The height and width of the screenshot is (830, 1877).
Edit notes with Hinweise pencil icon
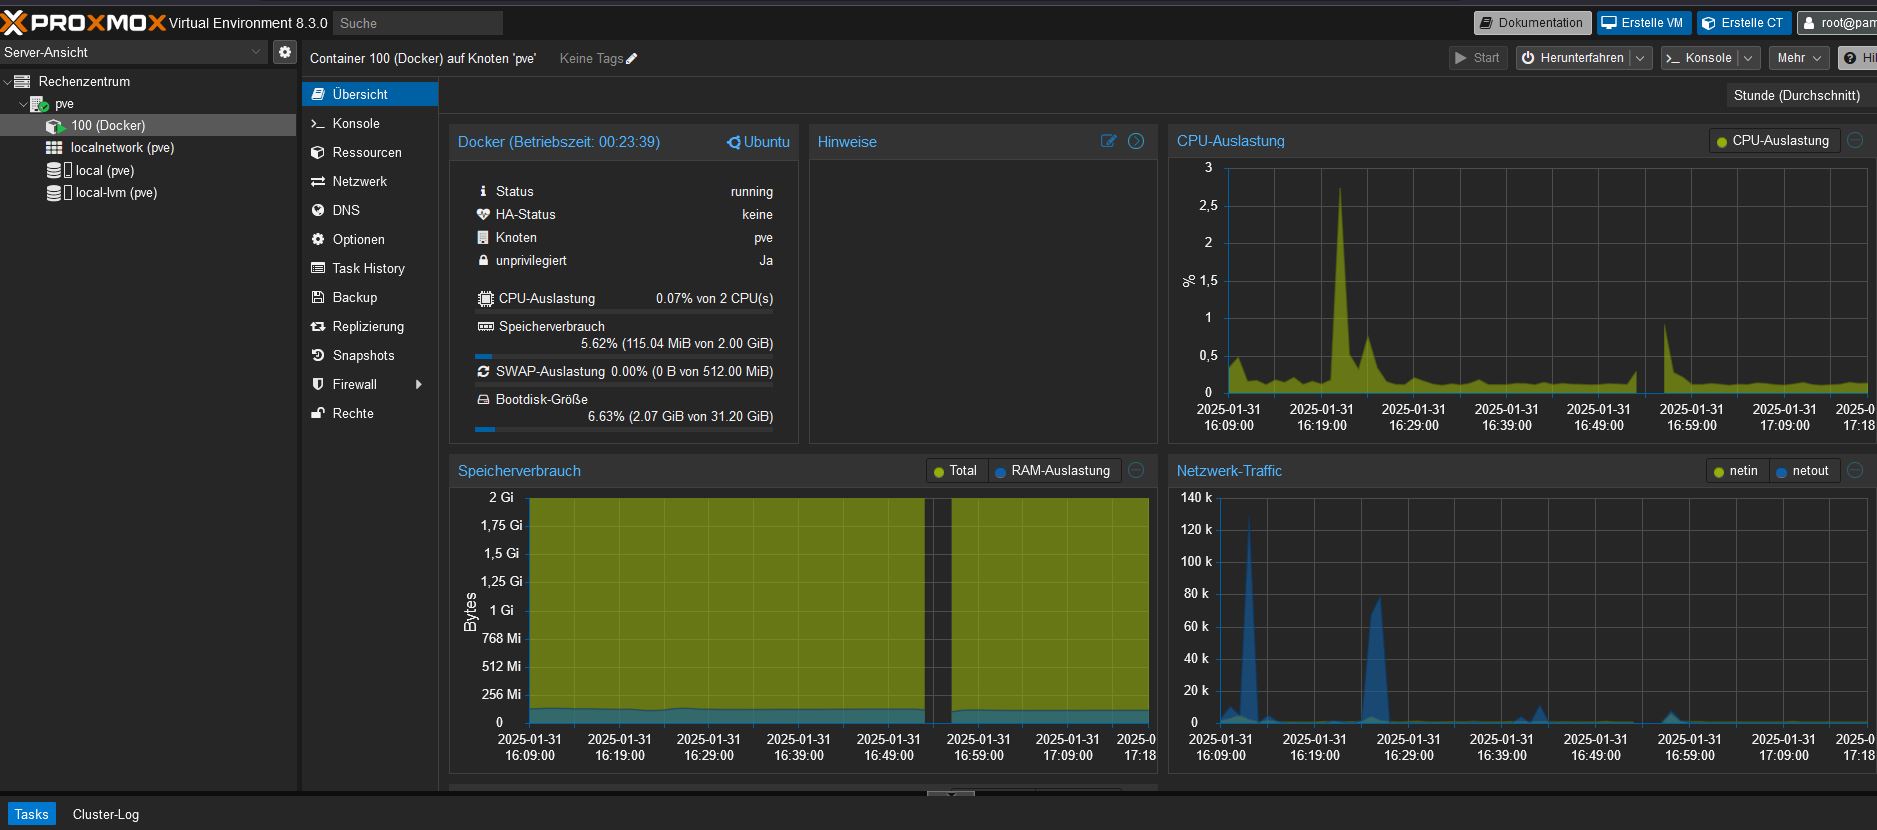click(x=1108, y=141)
